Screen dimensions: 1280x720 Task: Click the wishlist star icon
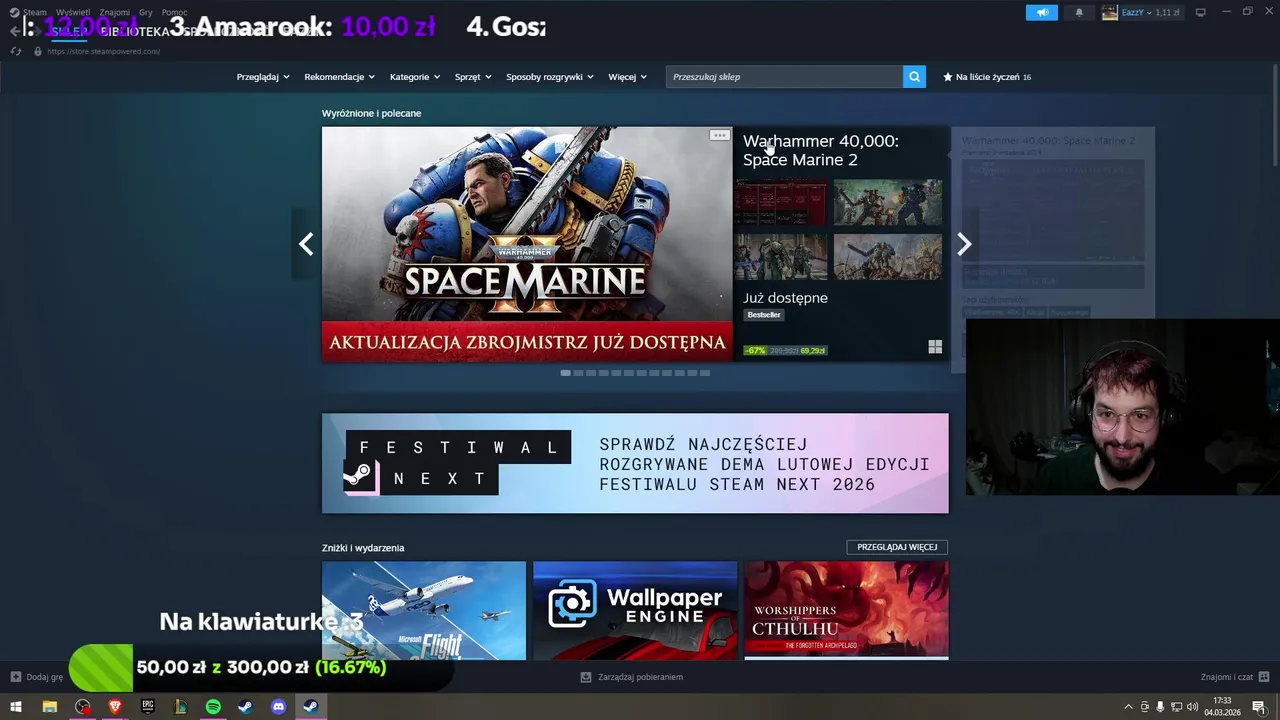pyautogui.click(x=948, y=77)
